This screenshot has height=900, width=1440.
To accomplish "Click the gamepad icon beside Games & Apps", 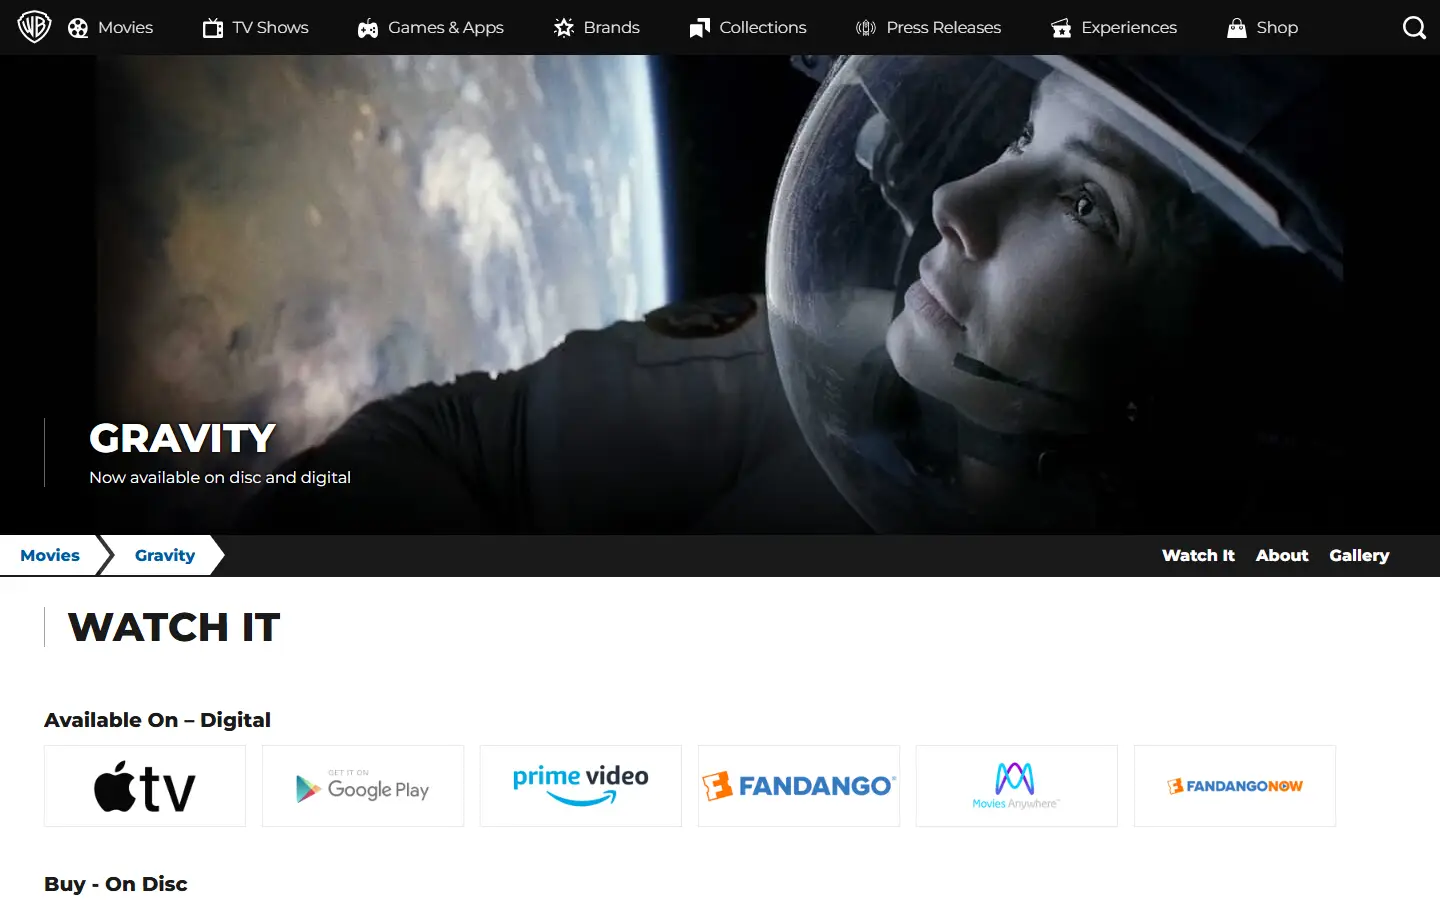I will click(x=368, y=28).
